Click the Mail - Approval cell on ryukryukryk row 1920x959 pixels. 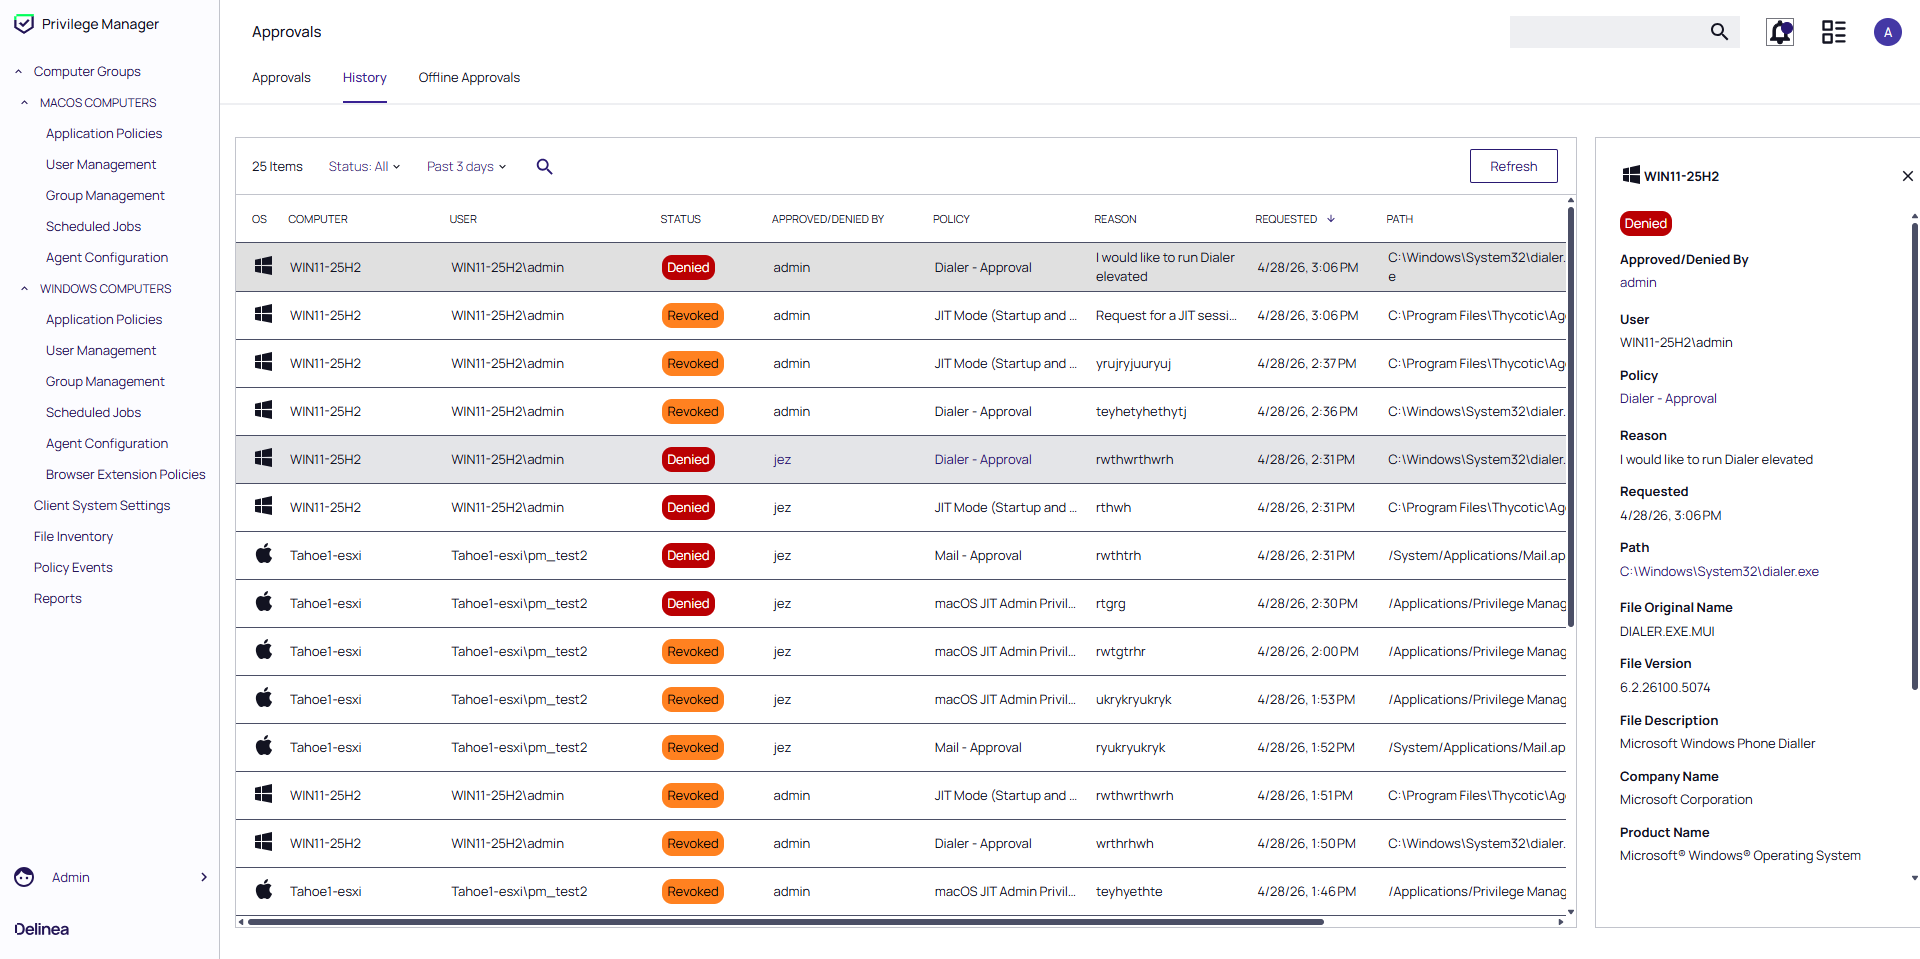[978, 748]
